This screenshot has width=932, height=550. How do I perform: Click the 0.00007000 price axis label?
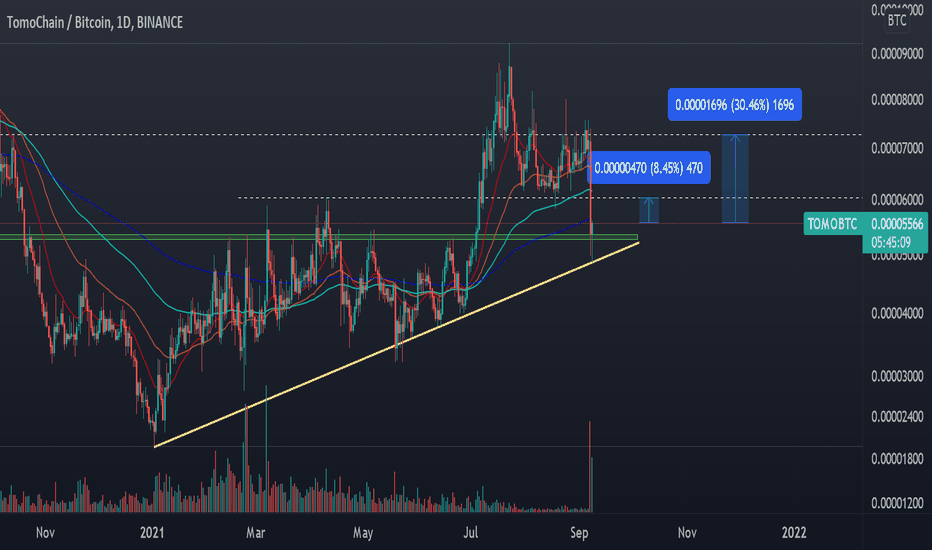click(898, 147)
